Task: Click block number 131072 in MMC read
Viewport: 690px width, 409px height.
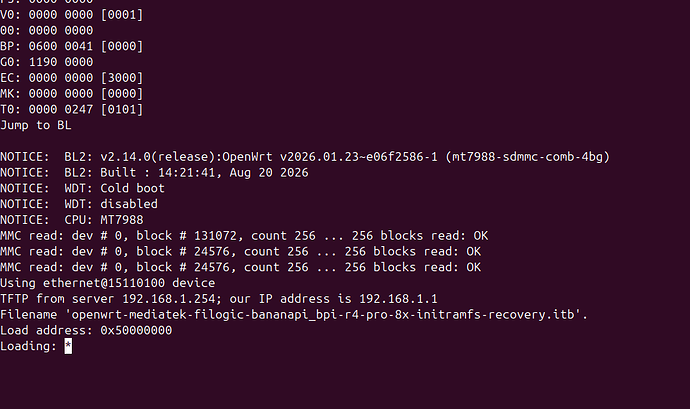Action: tap(215, 236)
